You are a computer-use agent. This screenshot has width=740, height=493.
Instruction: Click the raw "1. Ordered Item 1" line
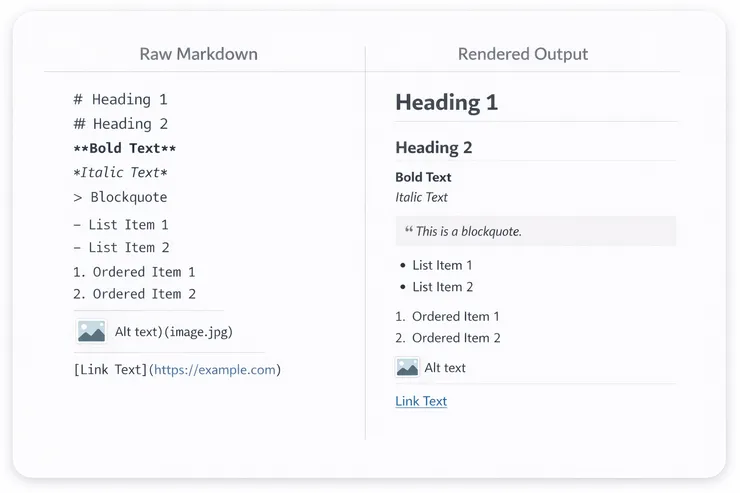coord(134,272)
